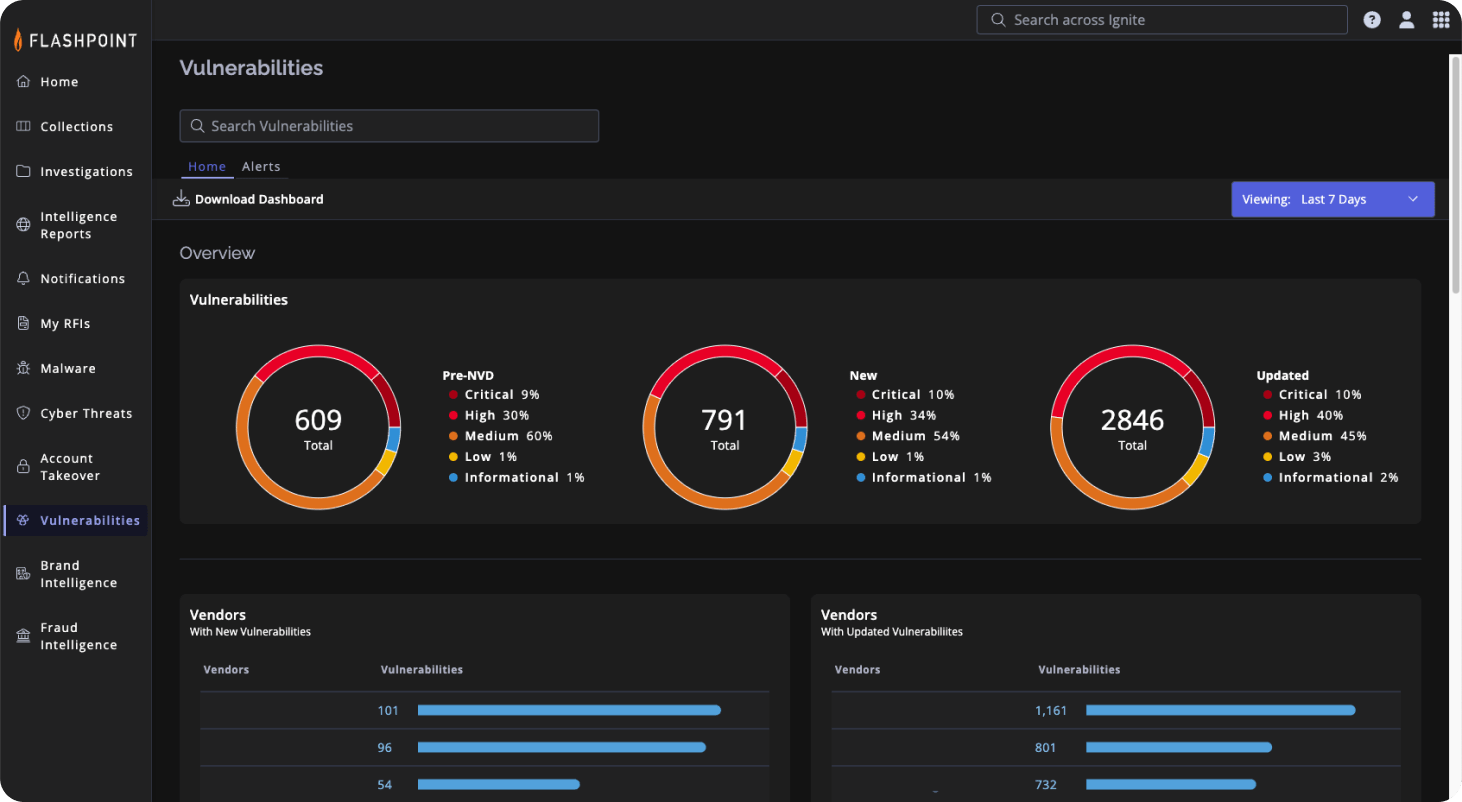Open Investigations from the sidebar
Image resolution: width=1462 pixels, height=802 pixels.
tap(86, 171)
